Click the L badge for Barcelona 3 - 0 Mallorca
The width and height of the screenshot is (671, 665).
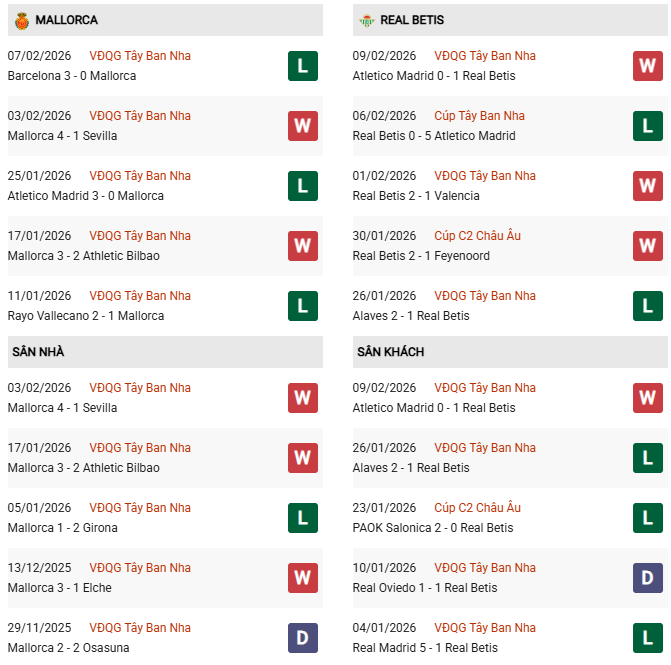303,66
